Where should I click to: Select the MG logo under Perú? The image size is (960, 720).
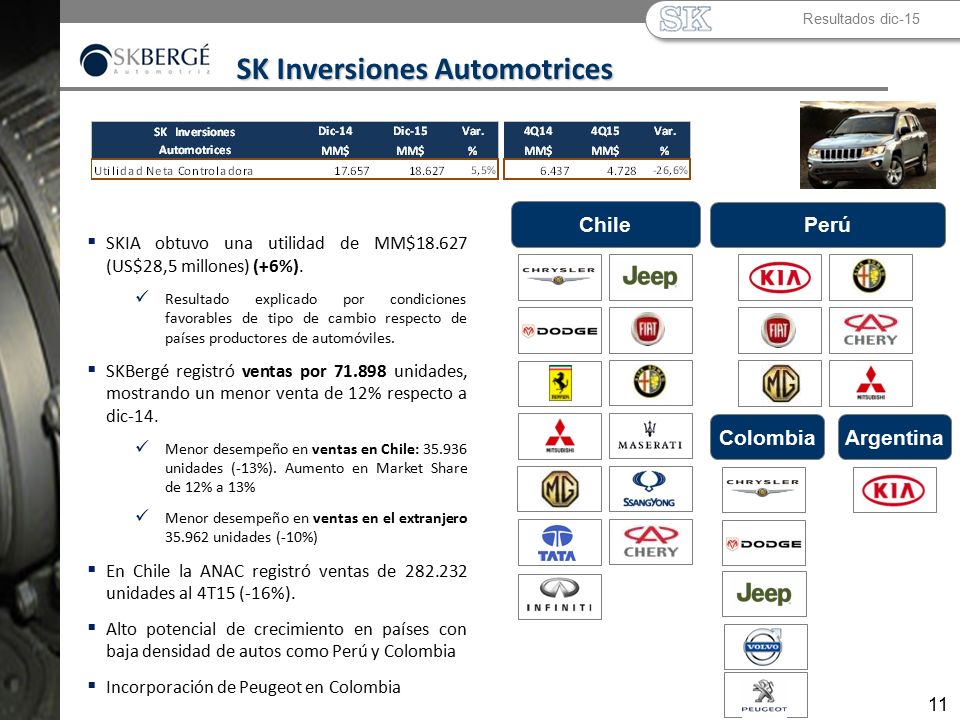pos(779,384)
